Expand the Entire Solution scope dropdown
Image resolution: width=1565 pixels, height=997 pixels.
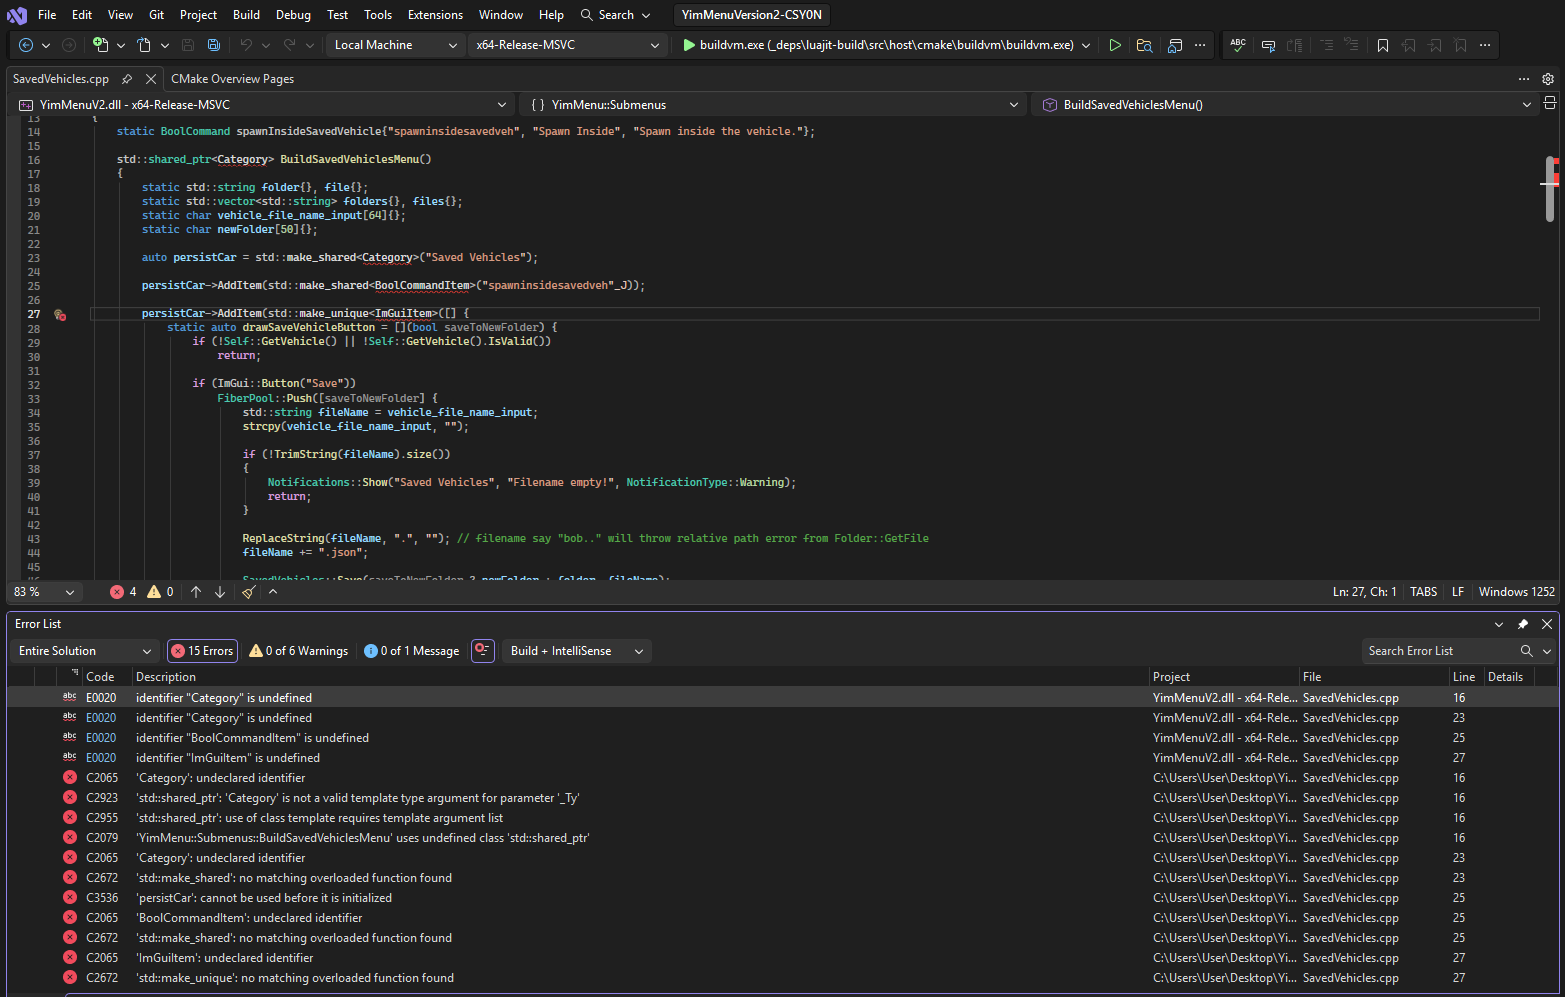pyautogui.click(x=85, y=651)
